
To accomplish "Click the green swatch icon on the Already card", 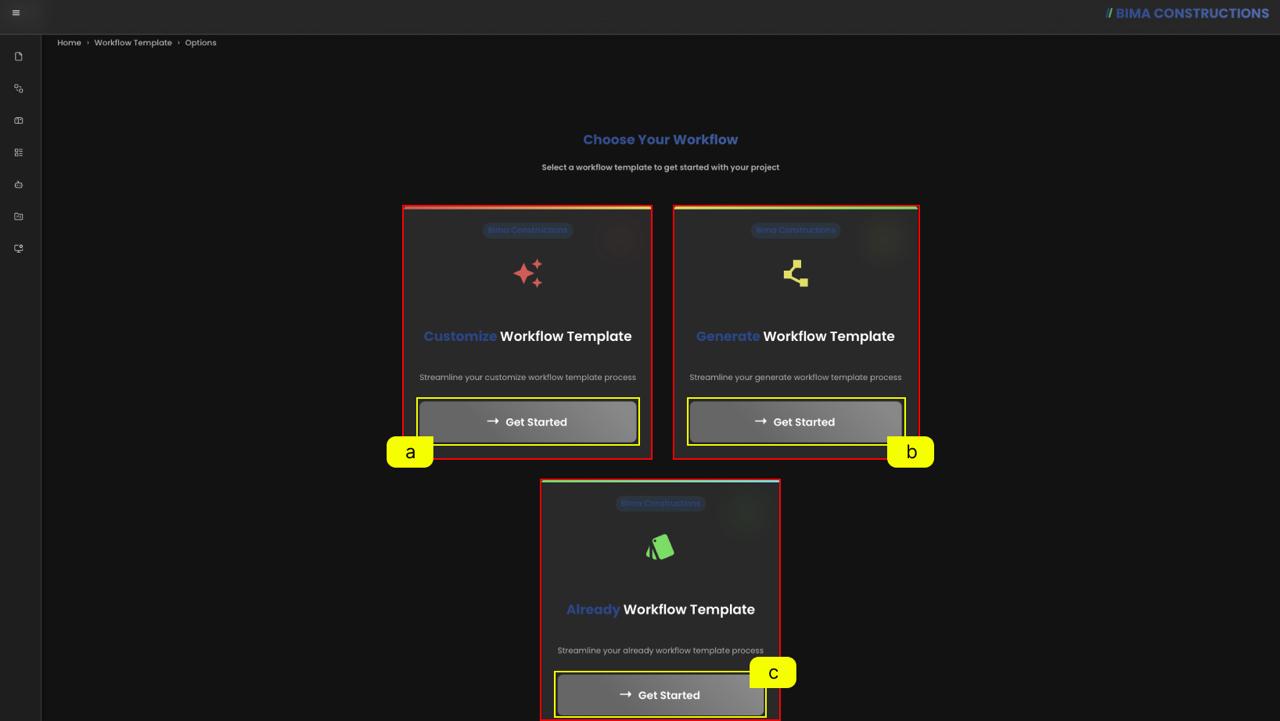I will pyautogui.click(x=660, y=546).
